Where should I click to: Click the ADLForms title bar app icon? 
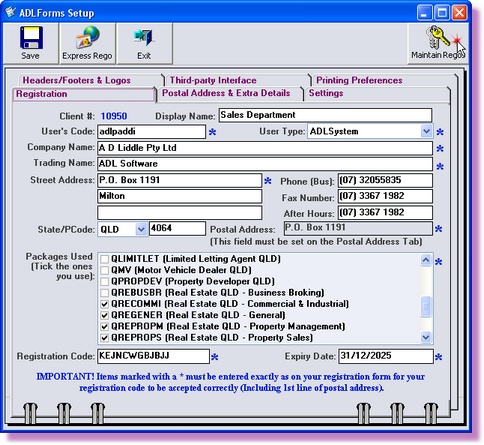(x=10, y=12)
